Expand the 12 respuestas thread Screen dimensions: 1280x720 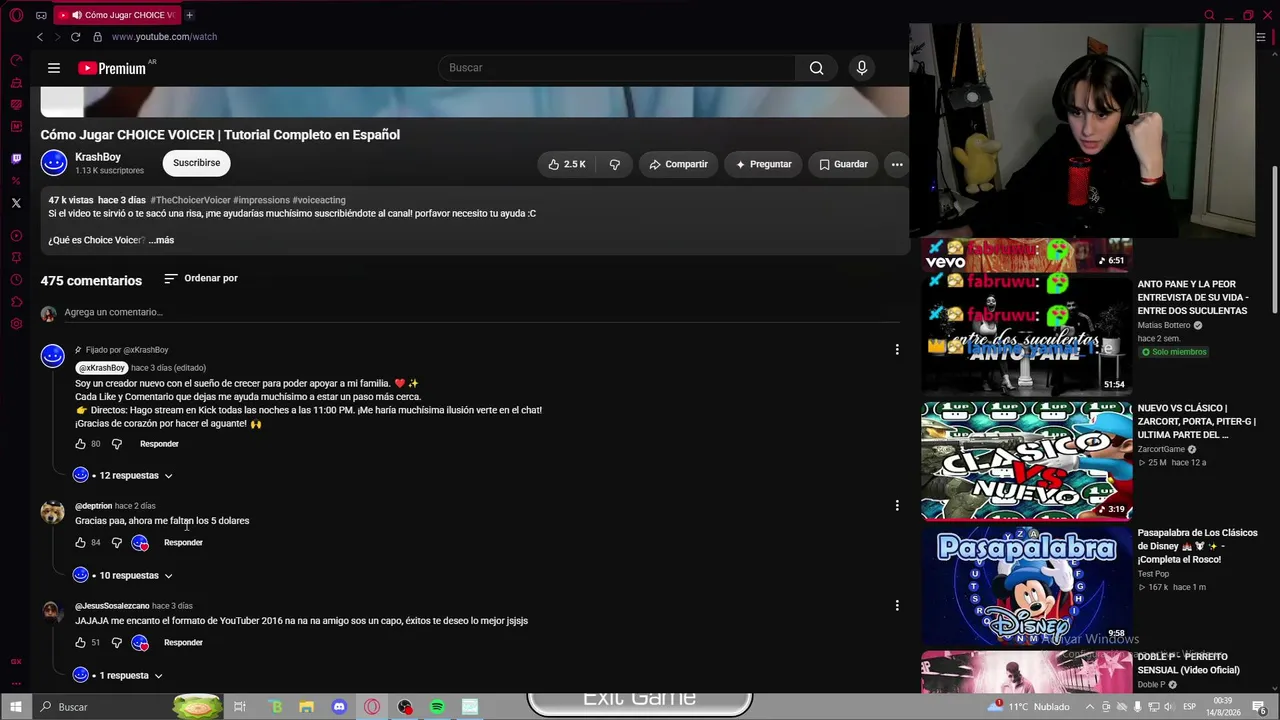[124, 476]
